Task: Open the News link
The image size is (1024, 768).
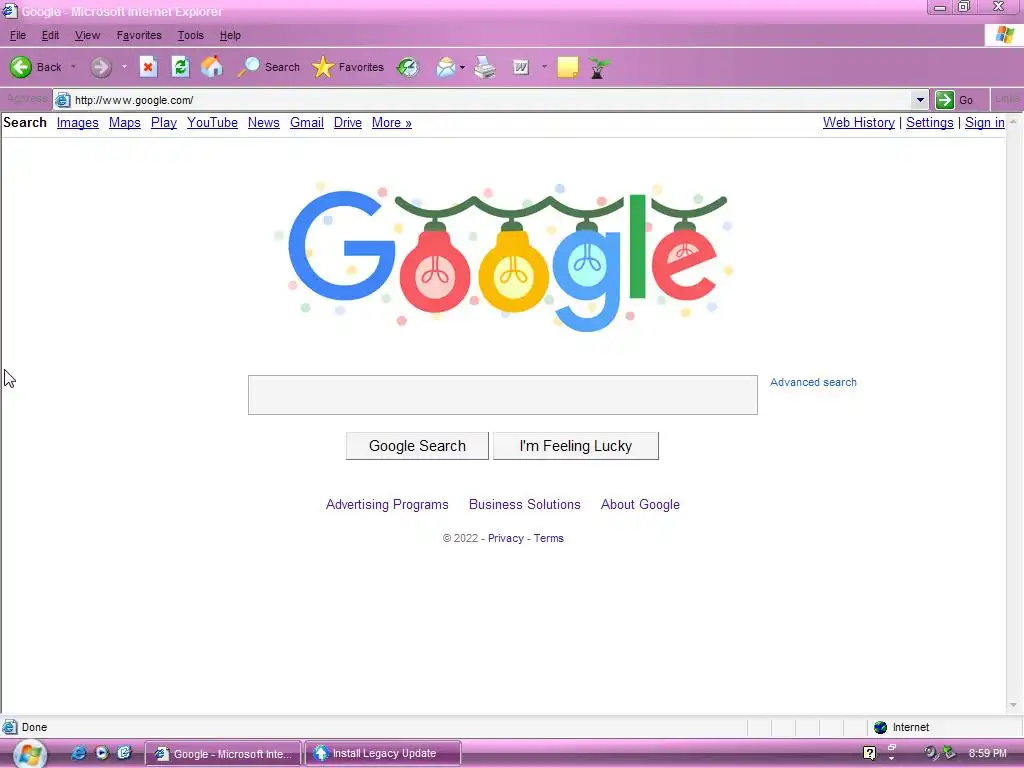Action: click(264, 123)
